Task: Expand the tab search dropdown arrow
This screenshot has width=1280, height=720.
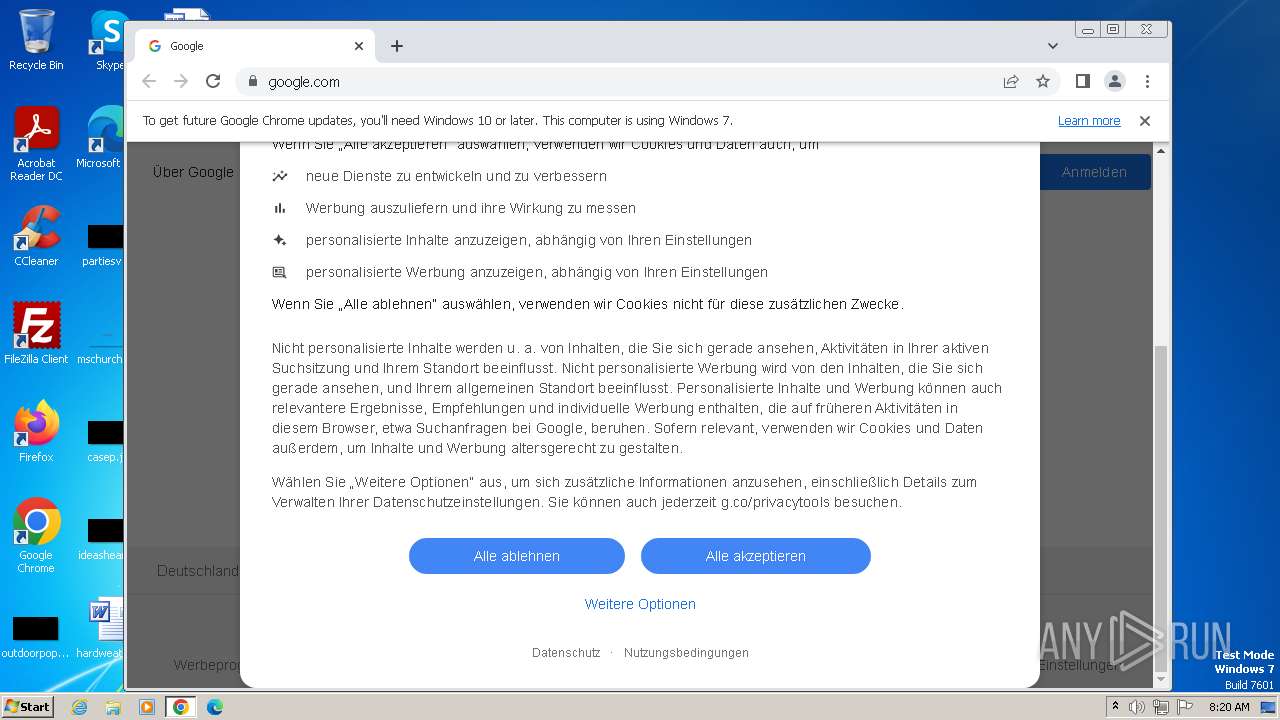Action: click(1052, 46)
